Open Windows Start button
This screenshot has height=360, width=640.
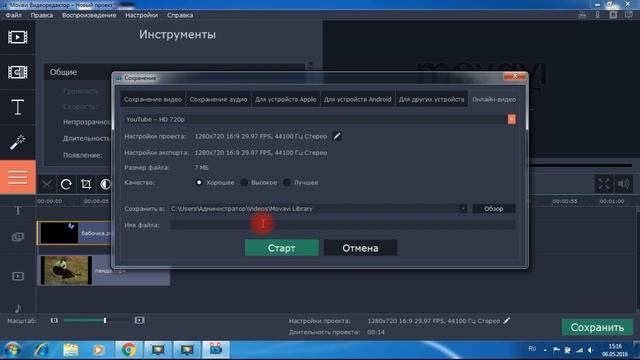point(12,350)
